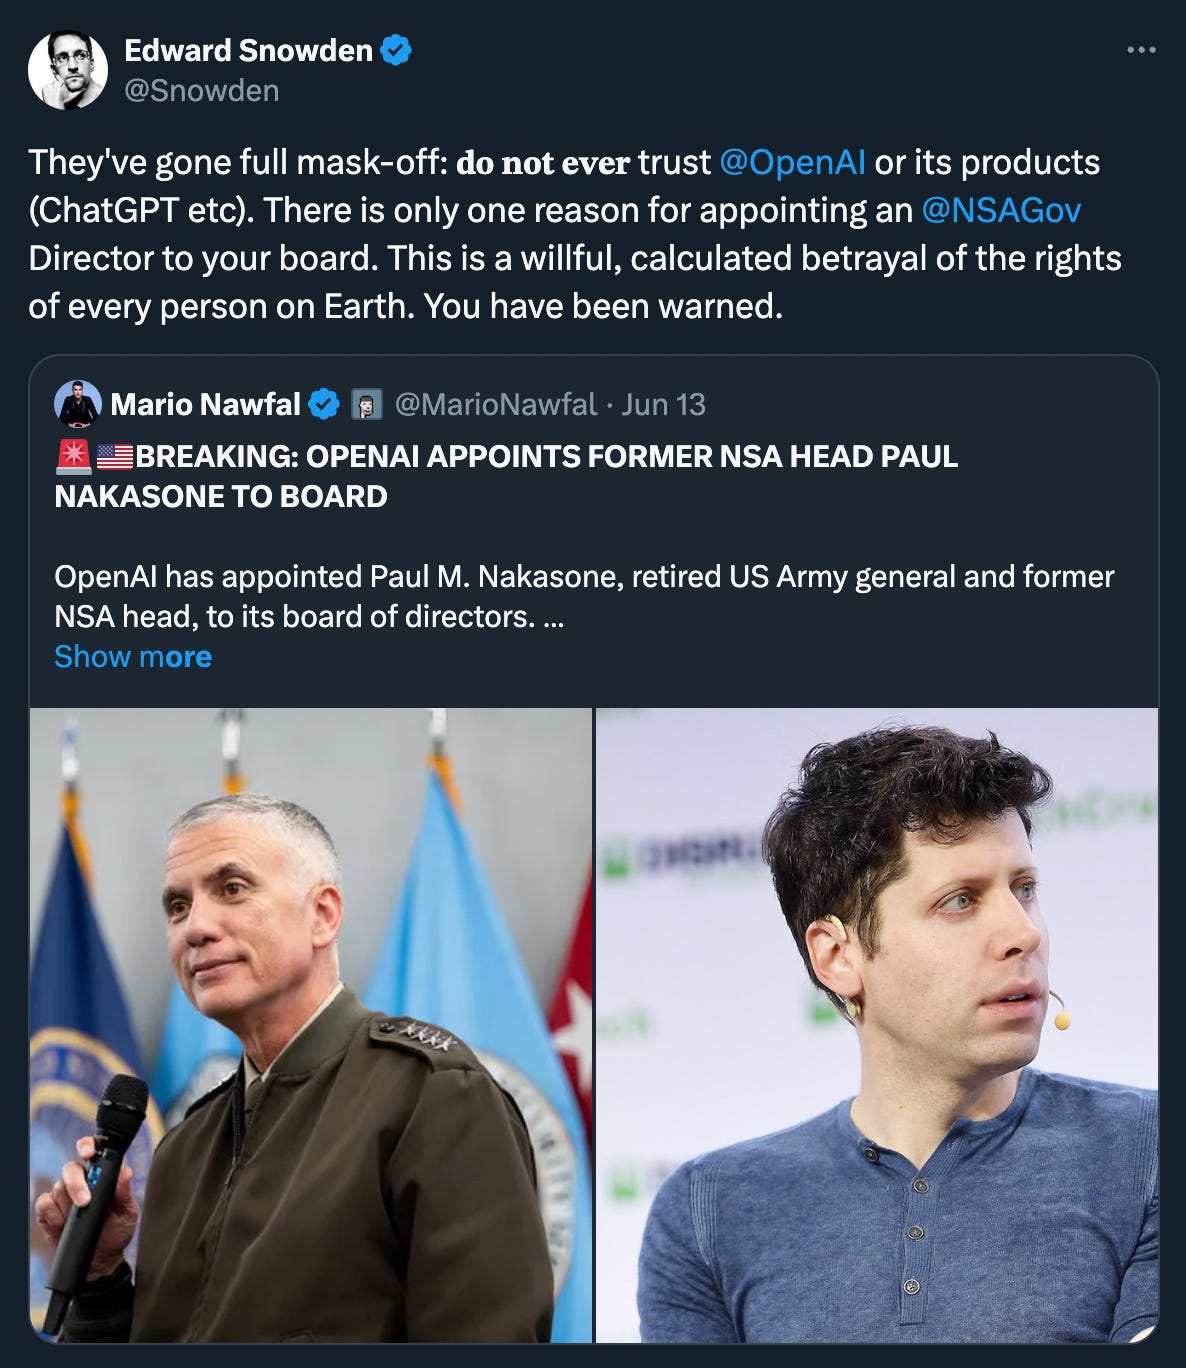Viewport: 1186px width, 1368px height.
Task: Click the red siren emoji before BREAKING
Action: [73, 456]
